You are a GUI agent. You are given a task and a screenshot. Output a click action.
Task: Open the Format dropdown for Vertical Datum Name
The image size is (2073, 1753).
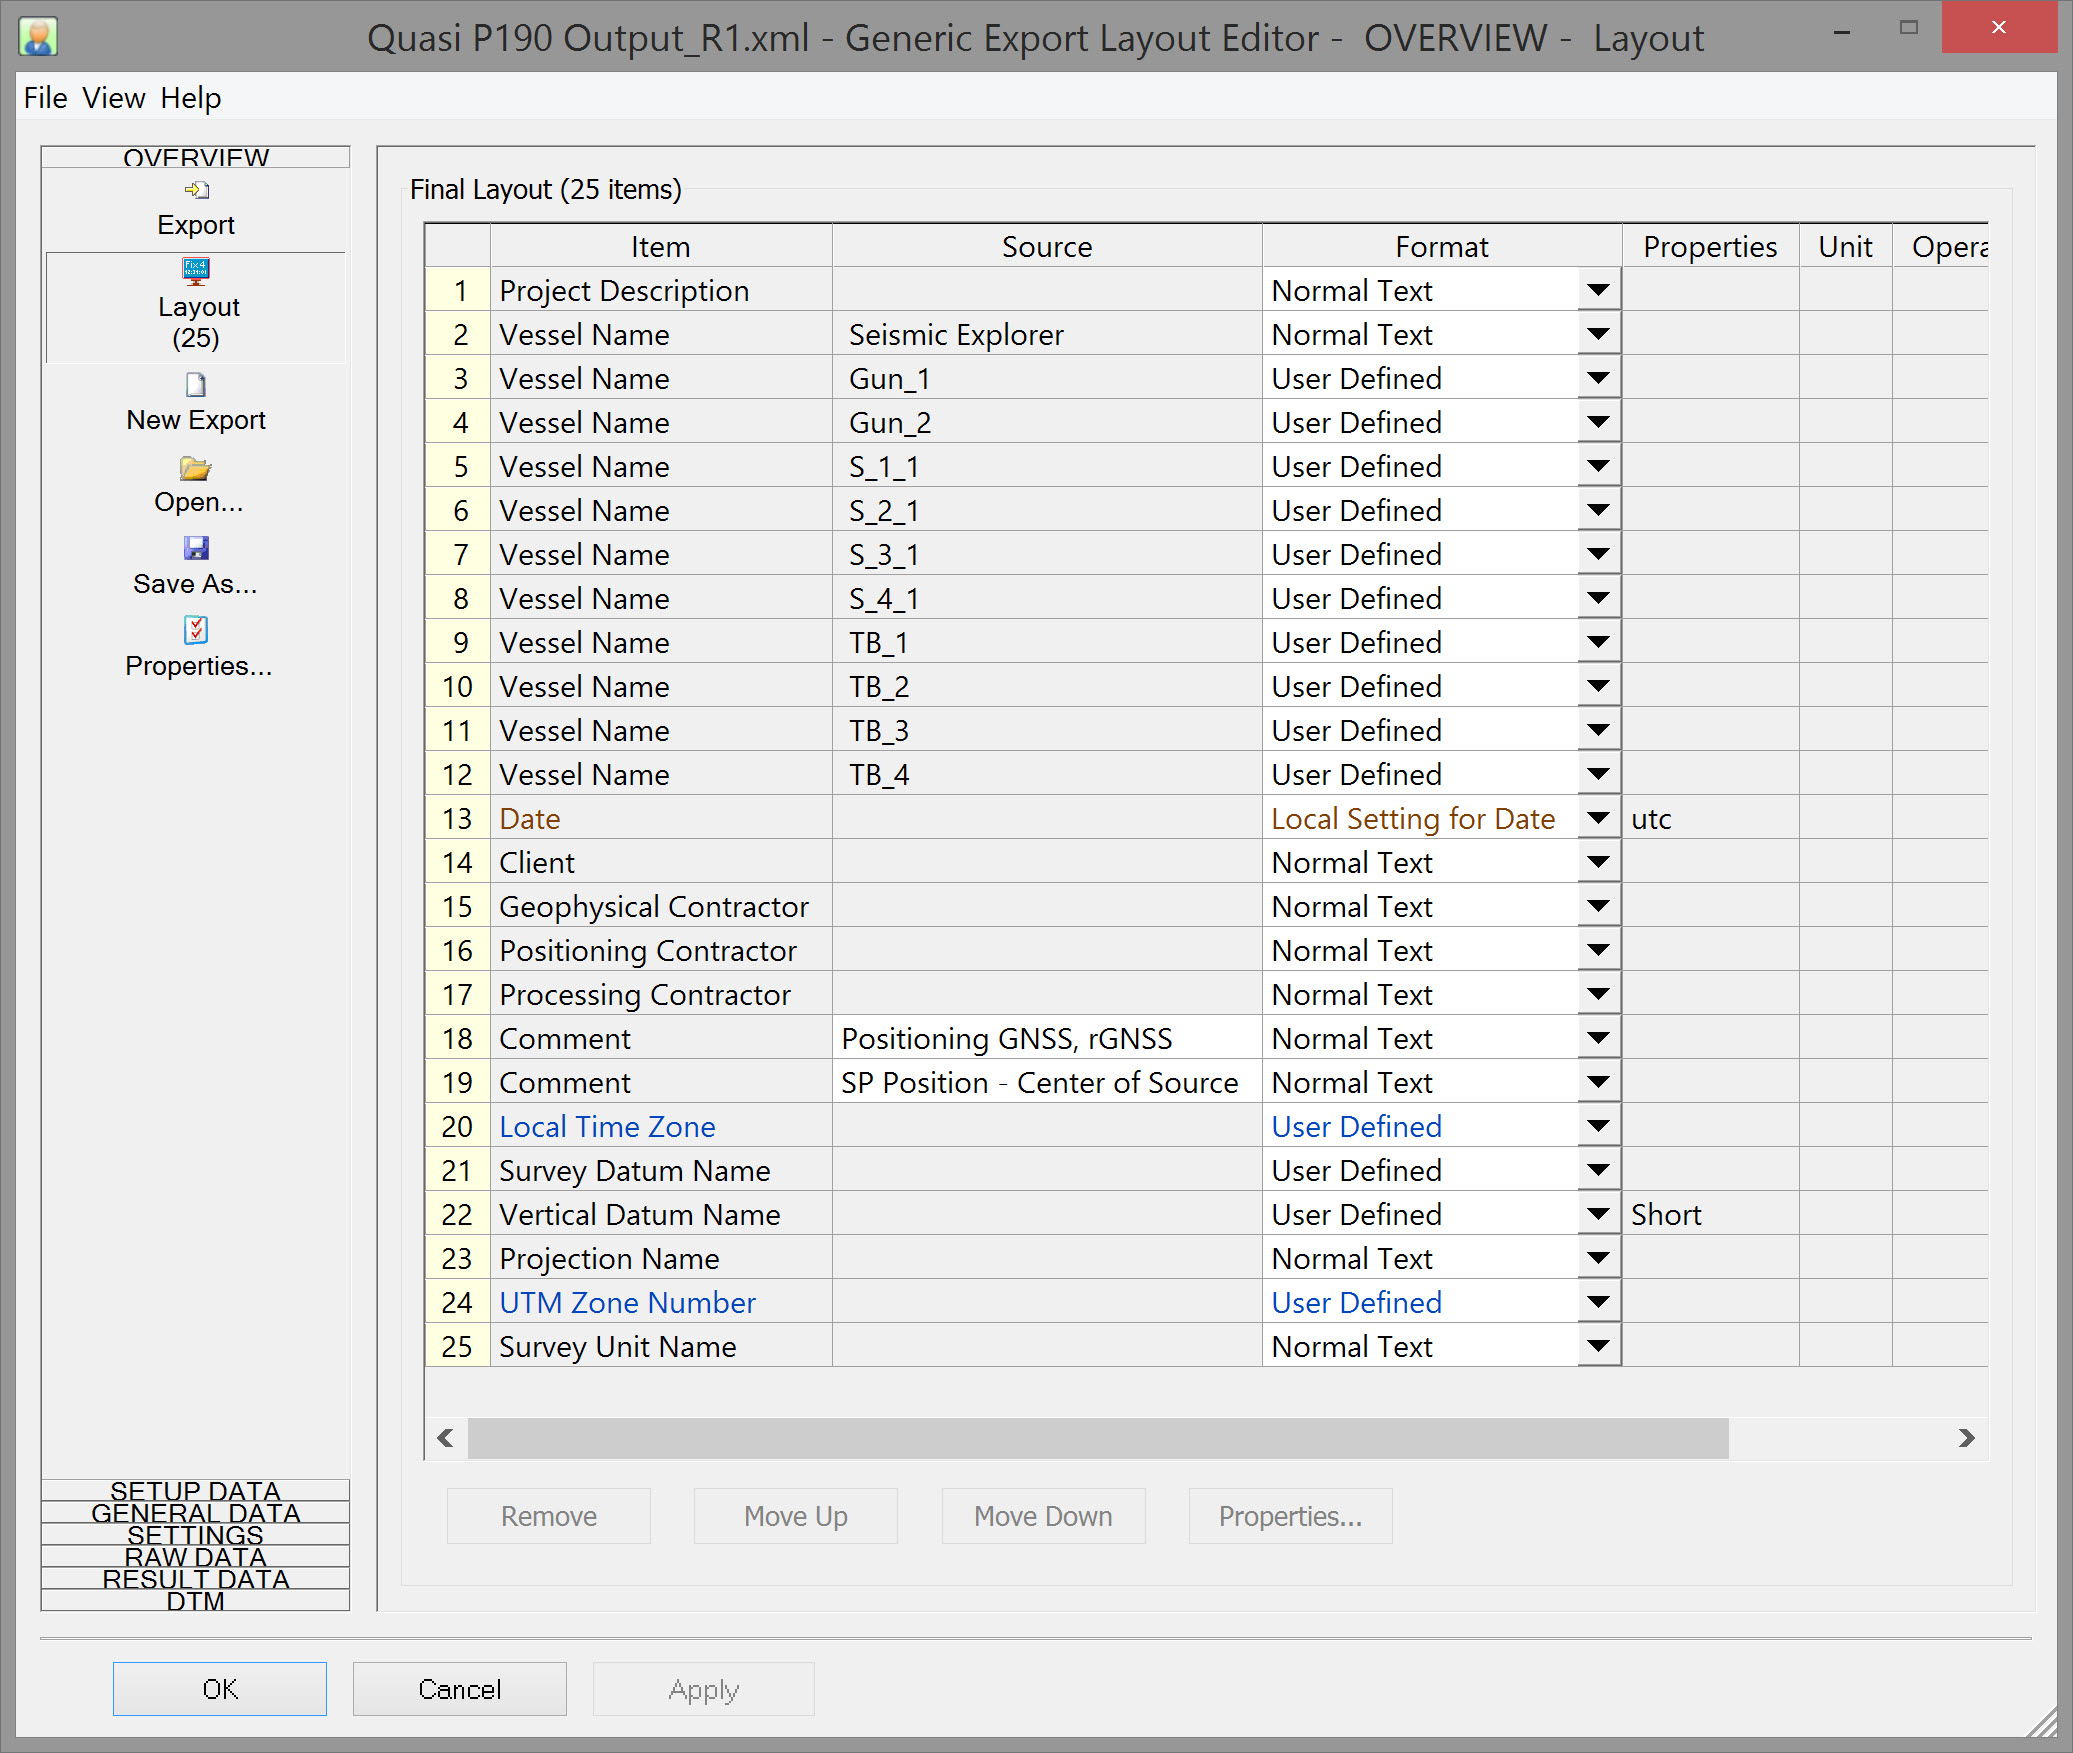click(x=1598, y=1215)
